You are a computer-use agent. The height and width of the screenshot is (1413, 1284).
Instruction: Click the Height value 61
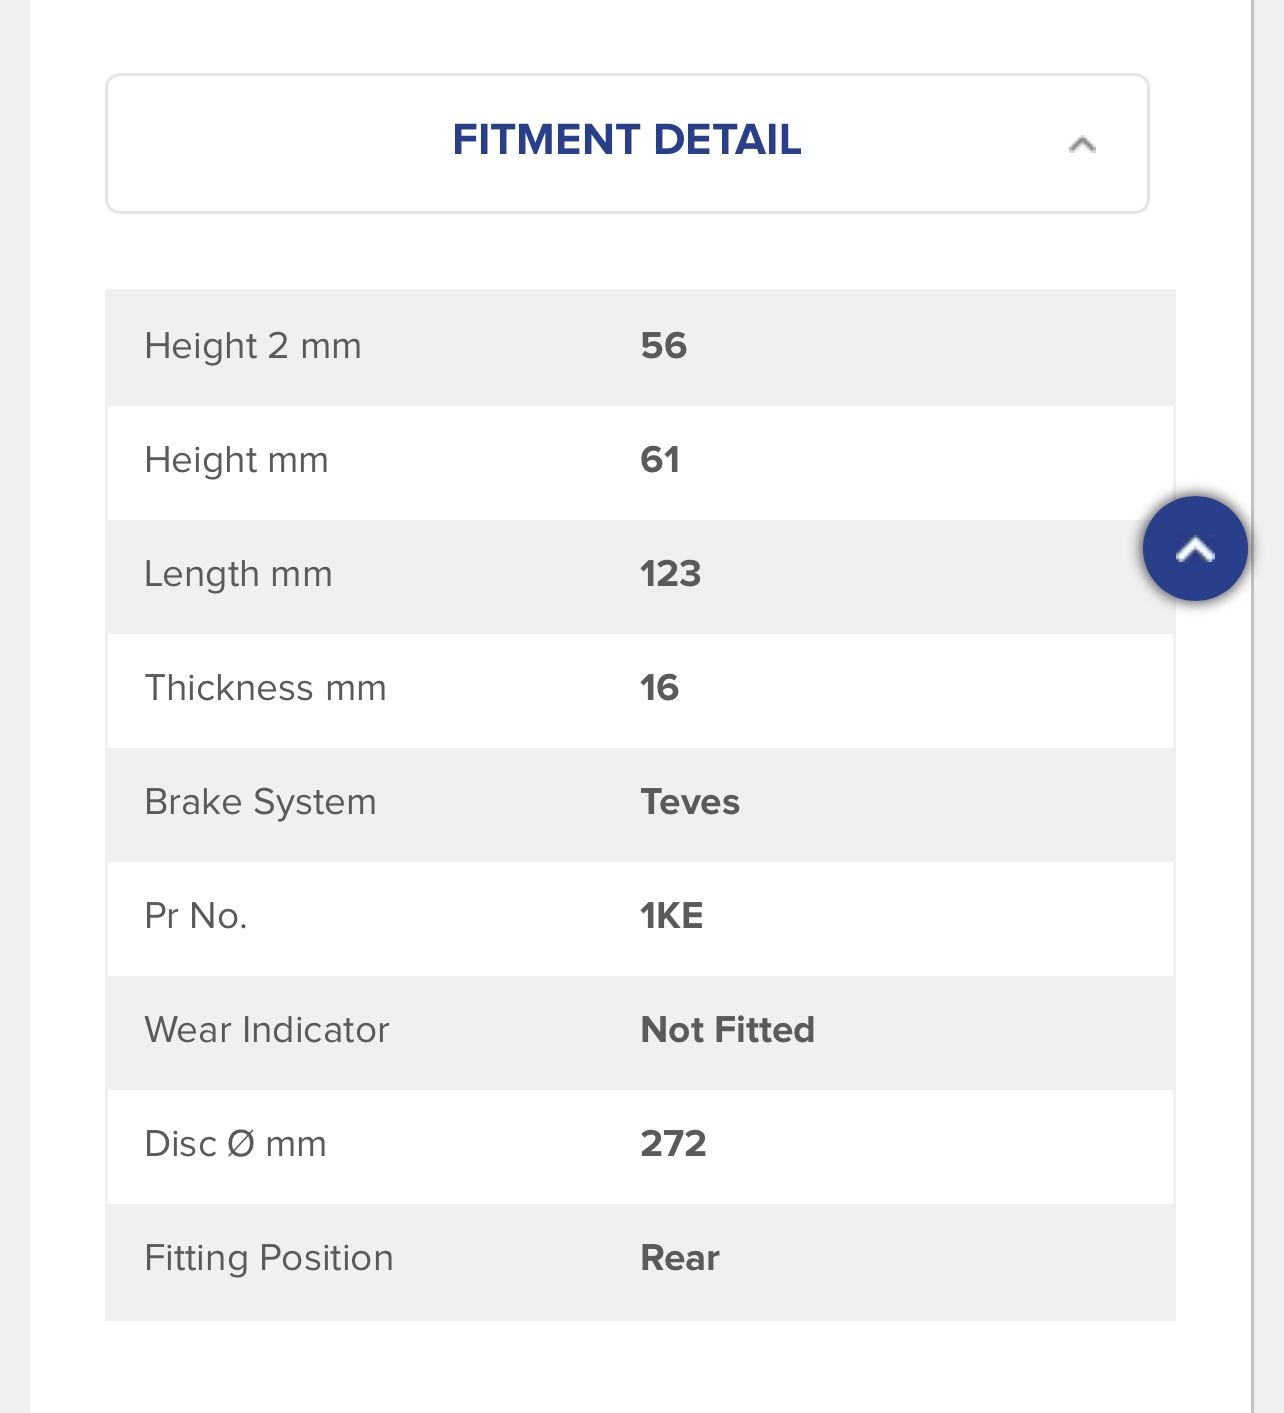(660, 460)
